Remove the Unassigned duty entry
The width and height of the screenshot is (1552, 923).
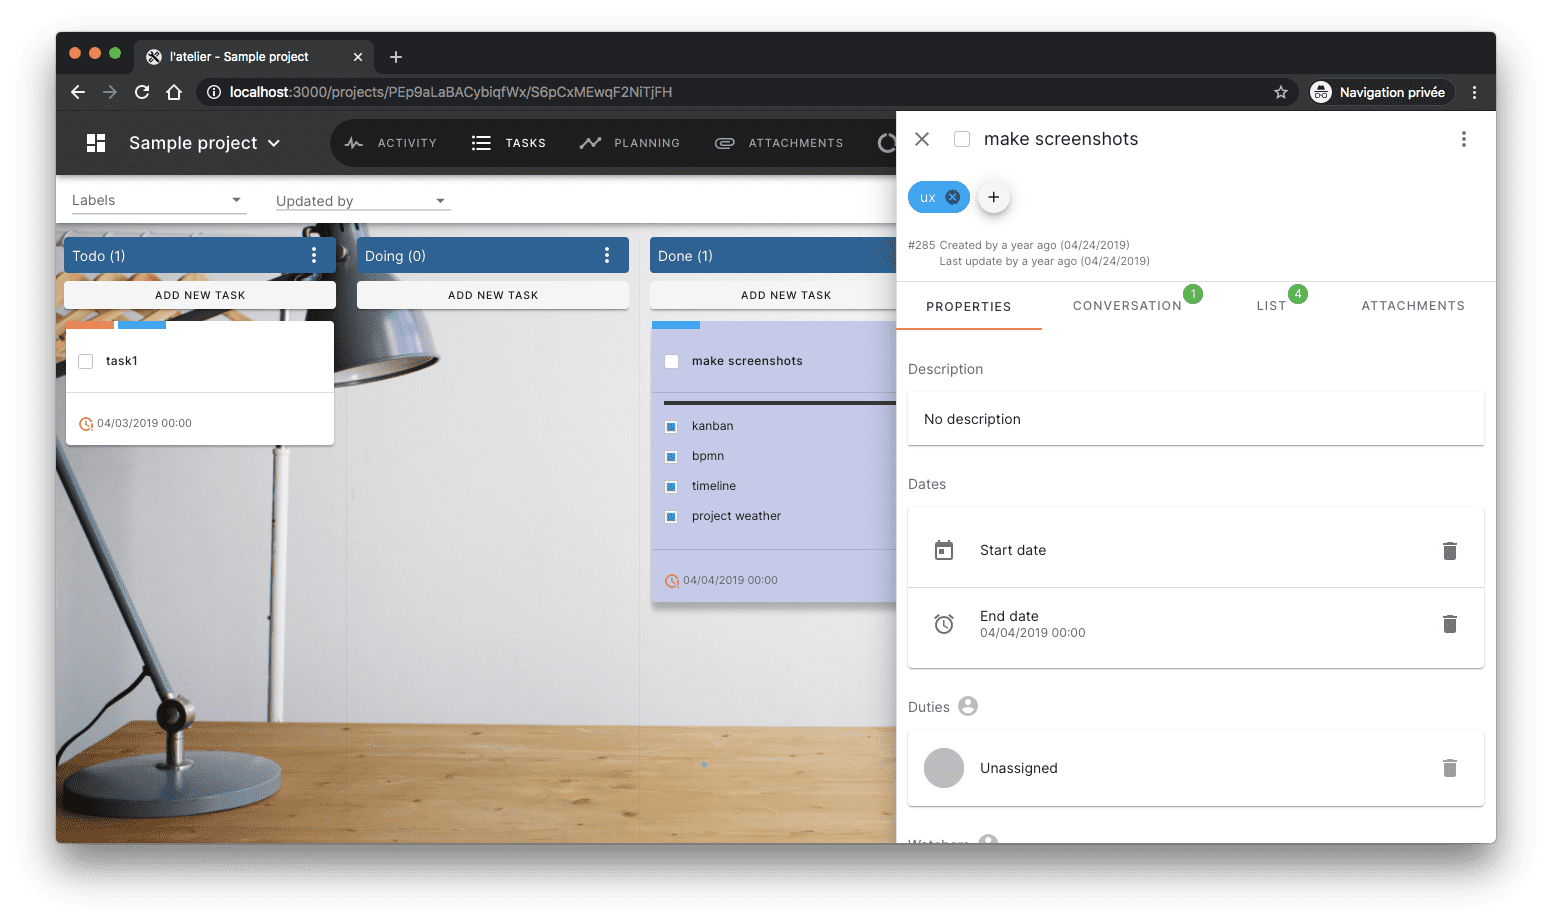1450,768
